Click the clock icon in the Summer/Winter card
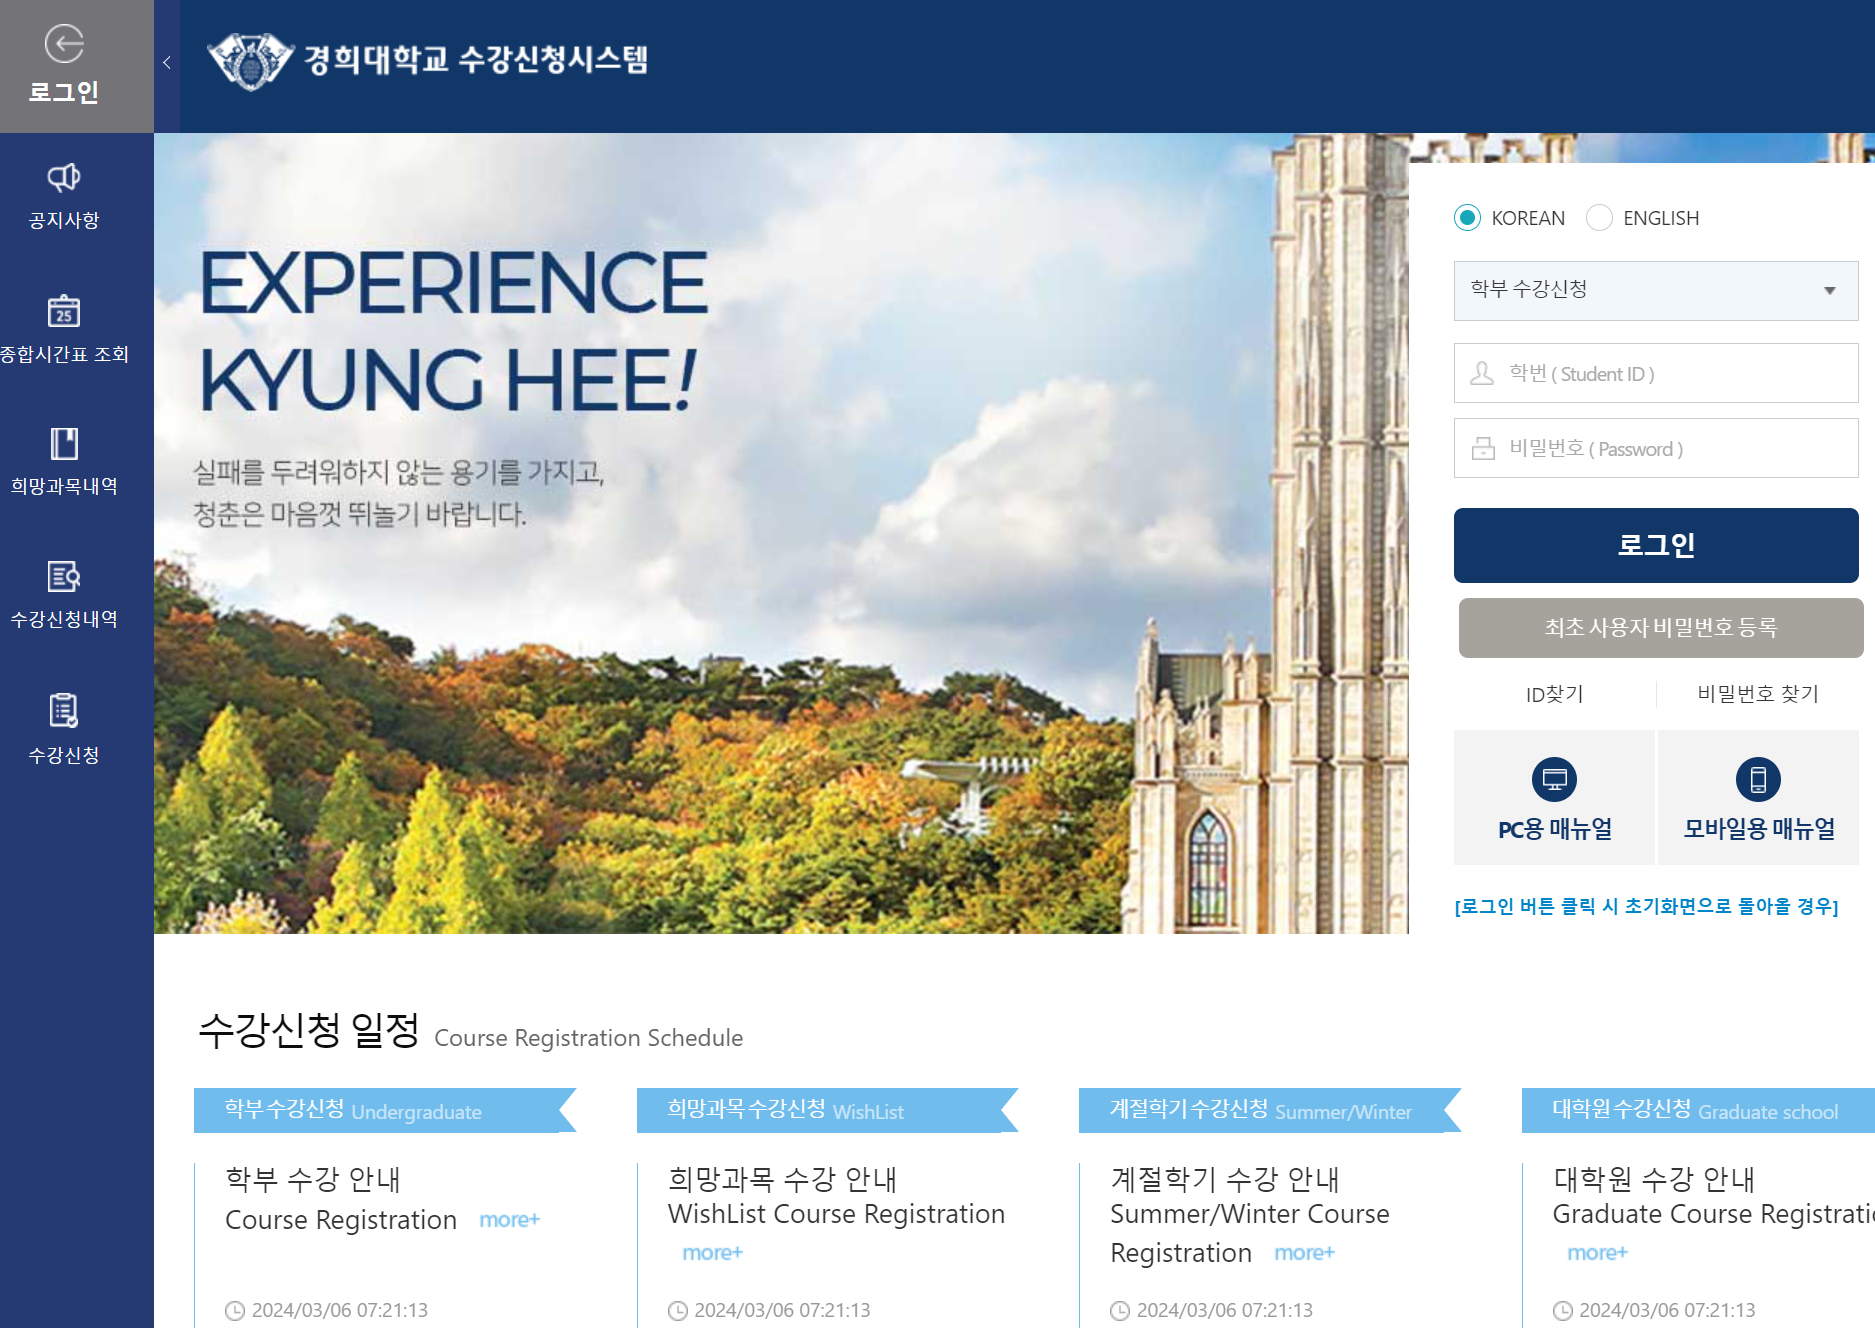 pos(1120,1311)
